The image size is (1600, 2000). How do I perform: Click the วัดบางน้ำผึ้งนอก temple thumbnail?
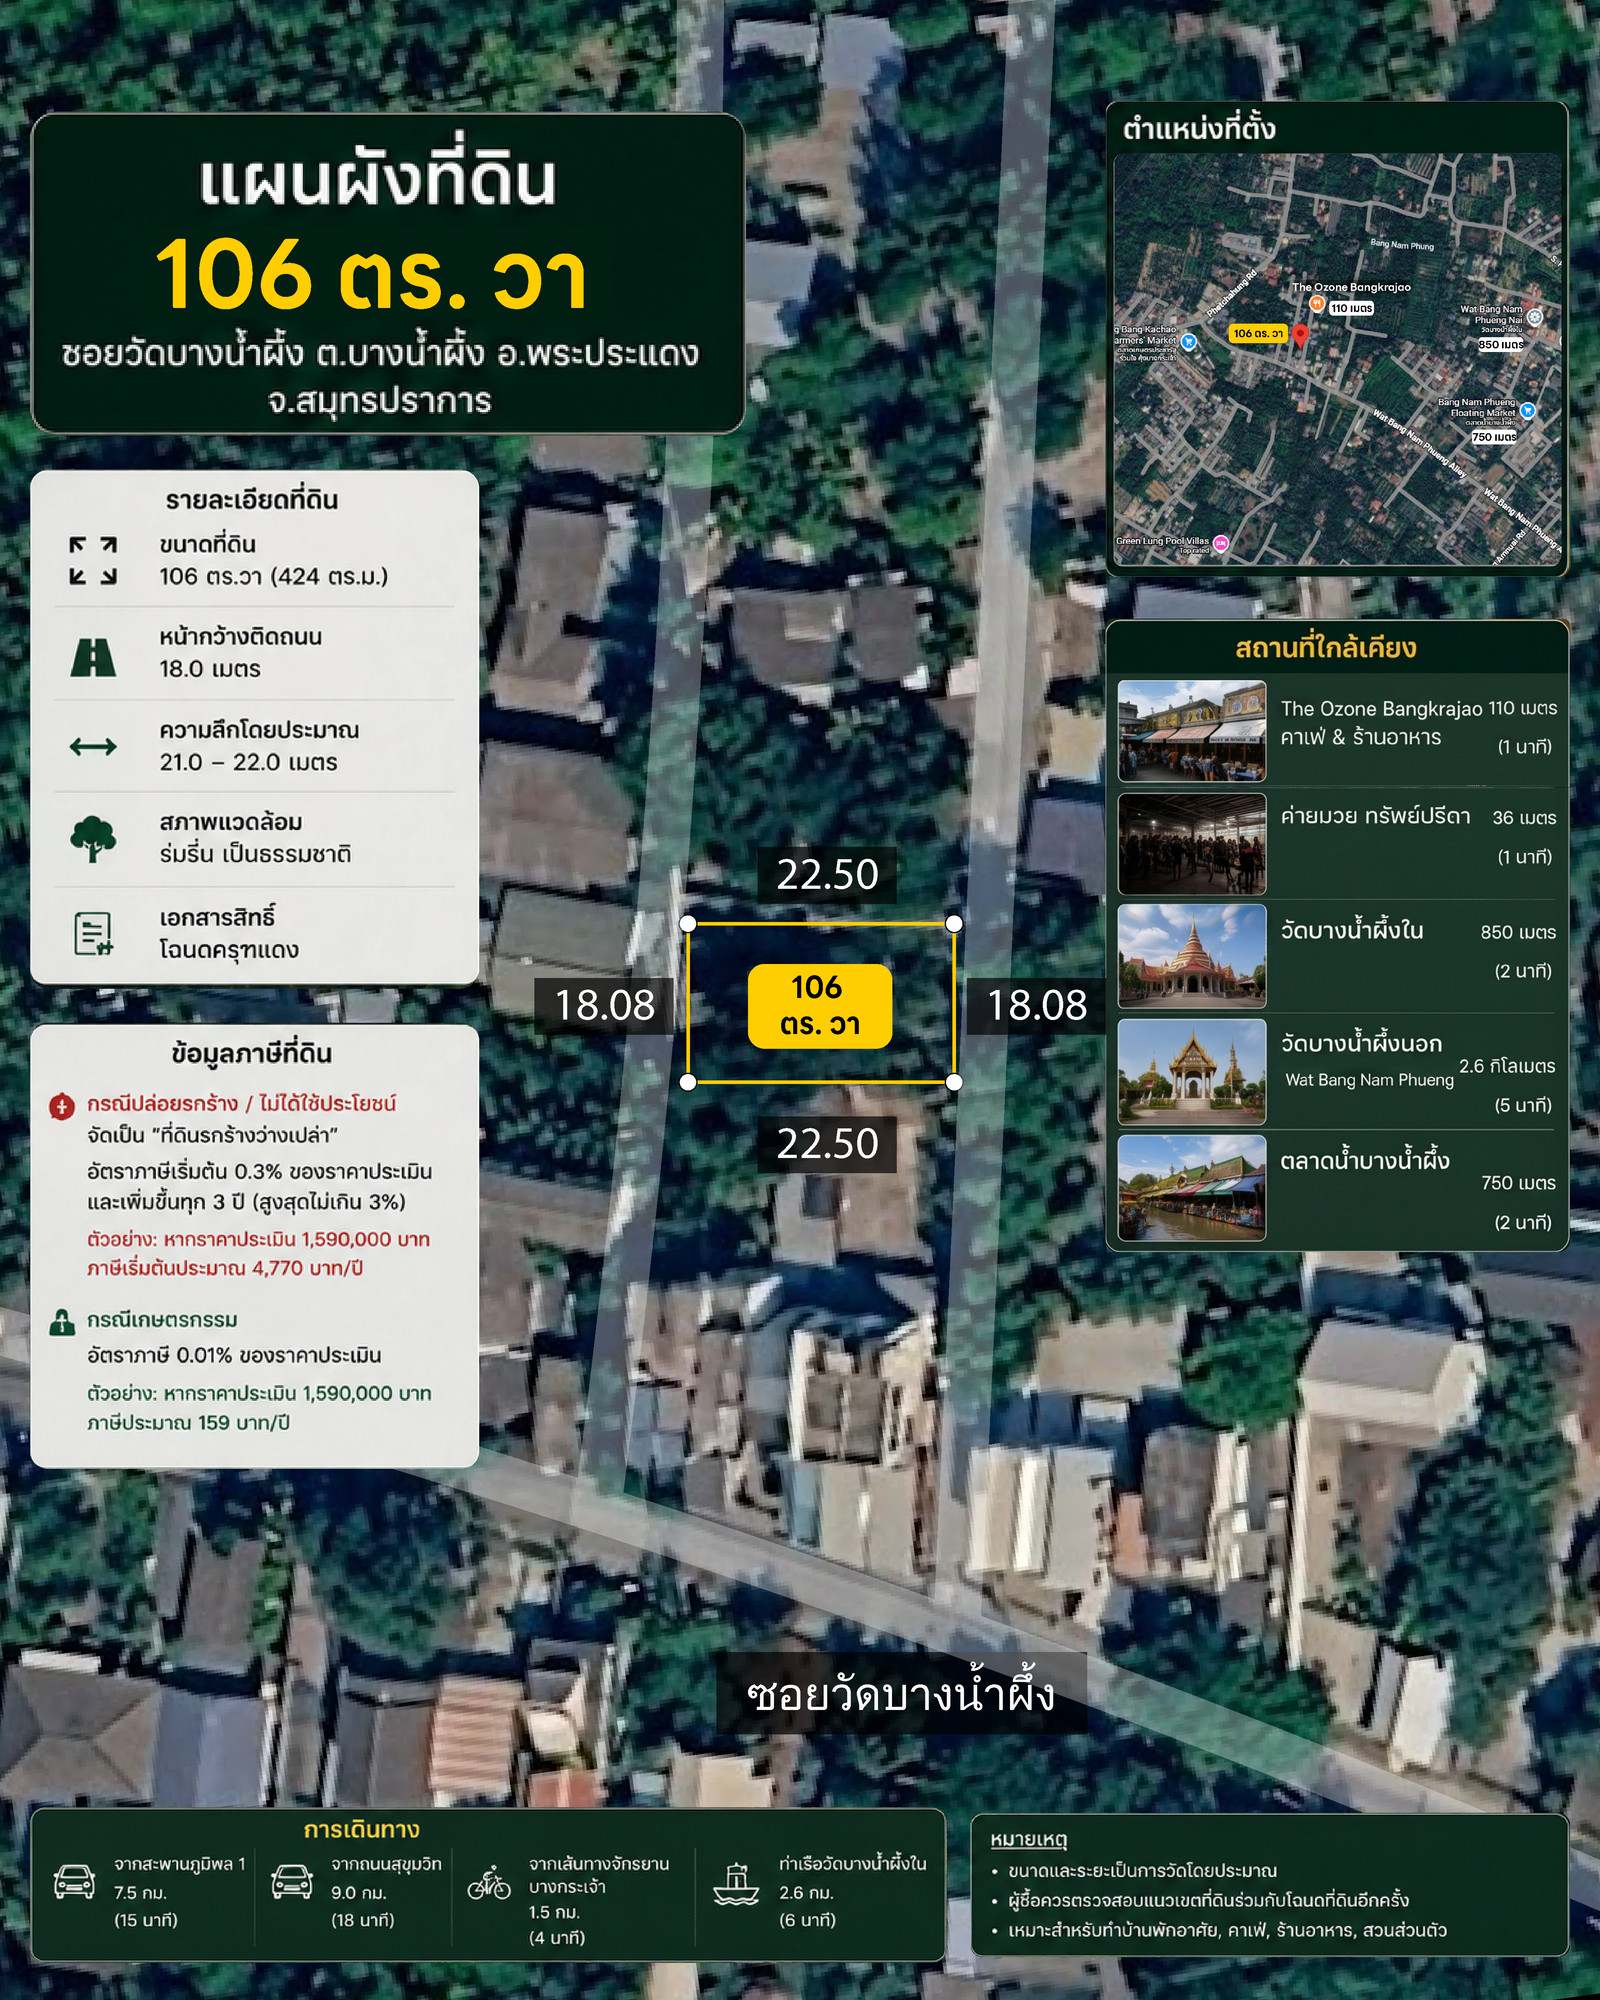click(x=1192, y=1072)
